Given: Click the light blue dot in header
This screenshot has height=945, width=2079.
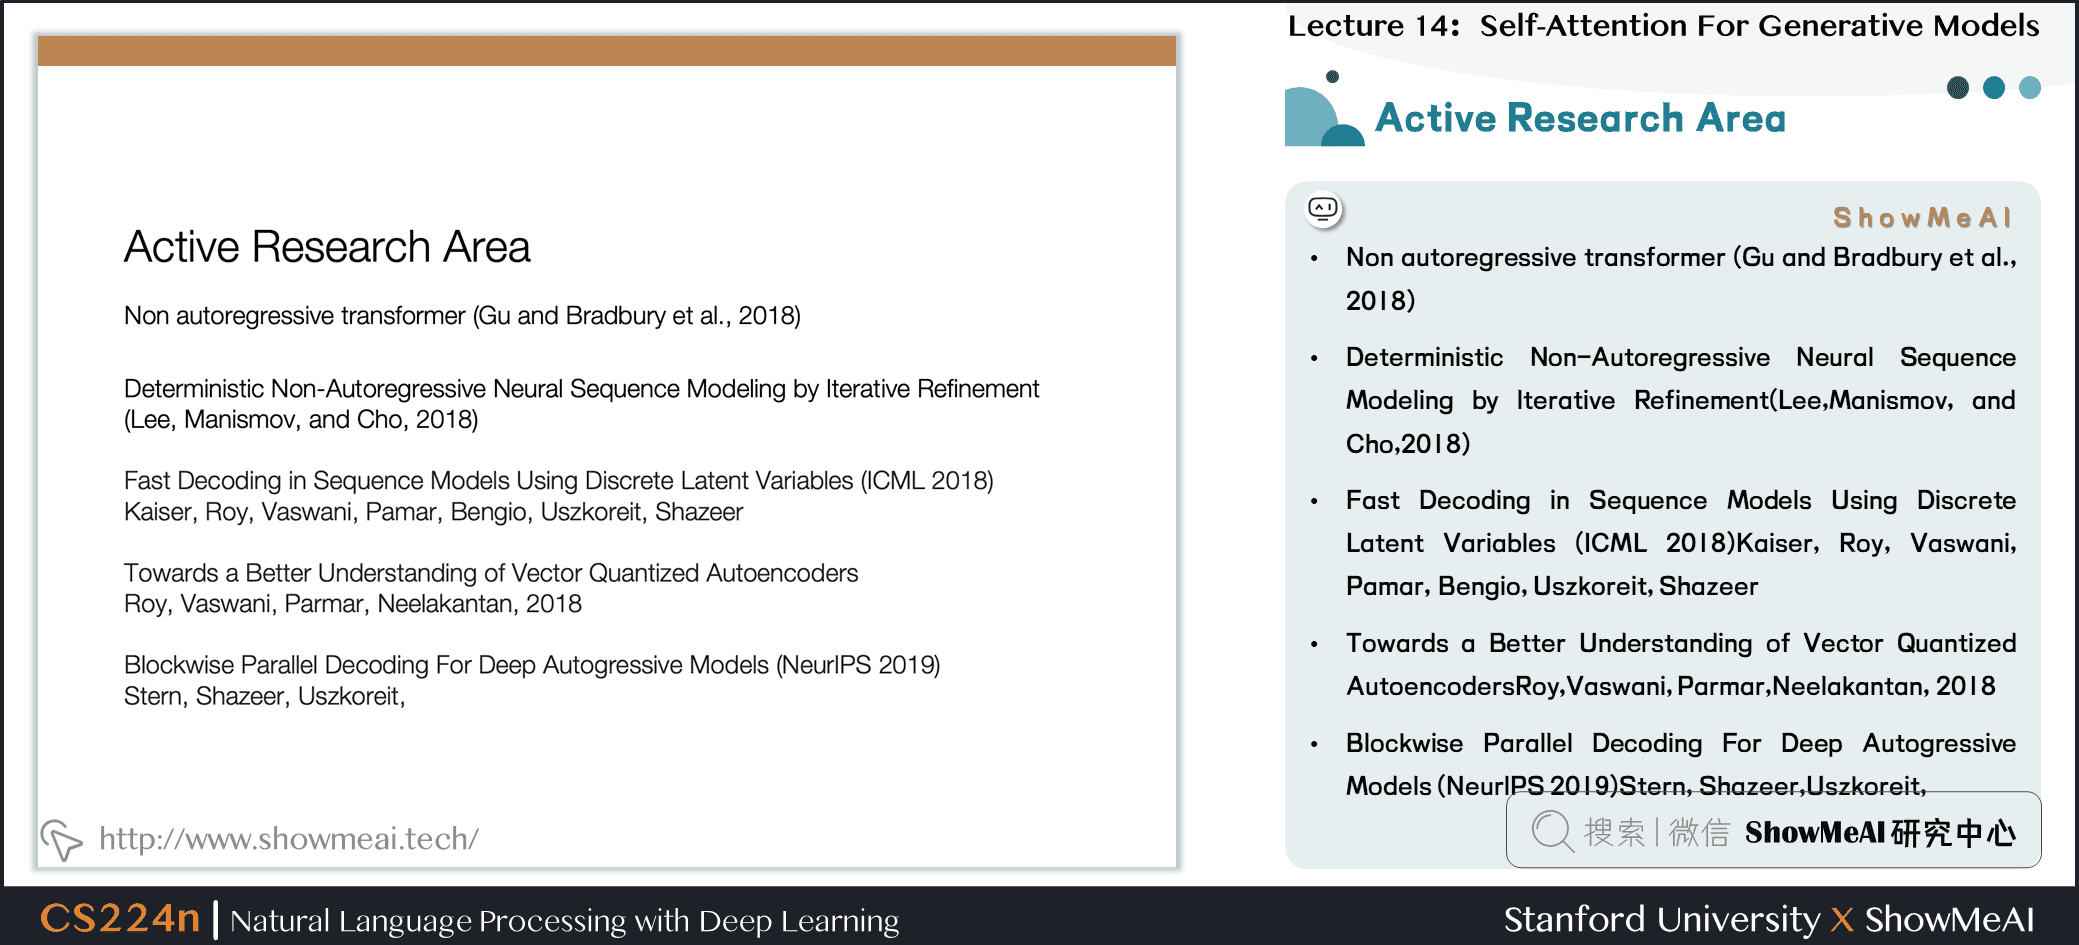Looking at the screenshot, I should click(x=2030, y=88).
